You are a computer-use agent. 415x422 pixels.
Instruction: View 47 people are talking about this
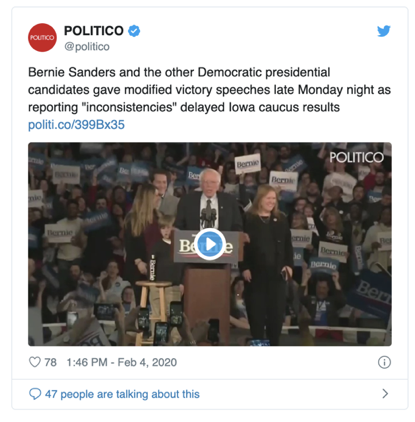[x=122, y=394]
